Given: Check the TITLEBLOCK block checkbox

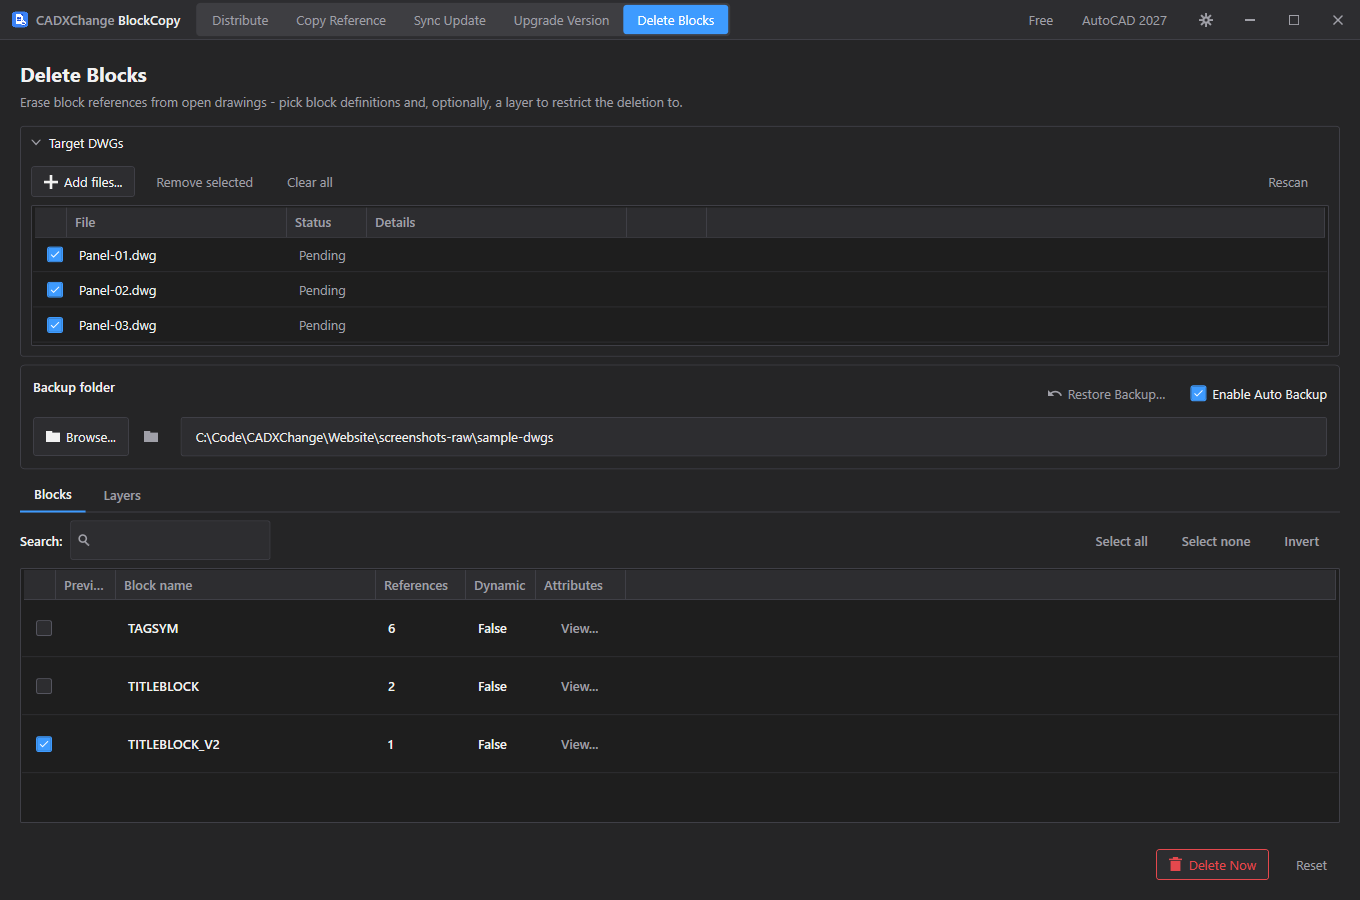Looking at the screenshot, I should tap(44, 686).
